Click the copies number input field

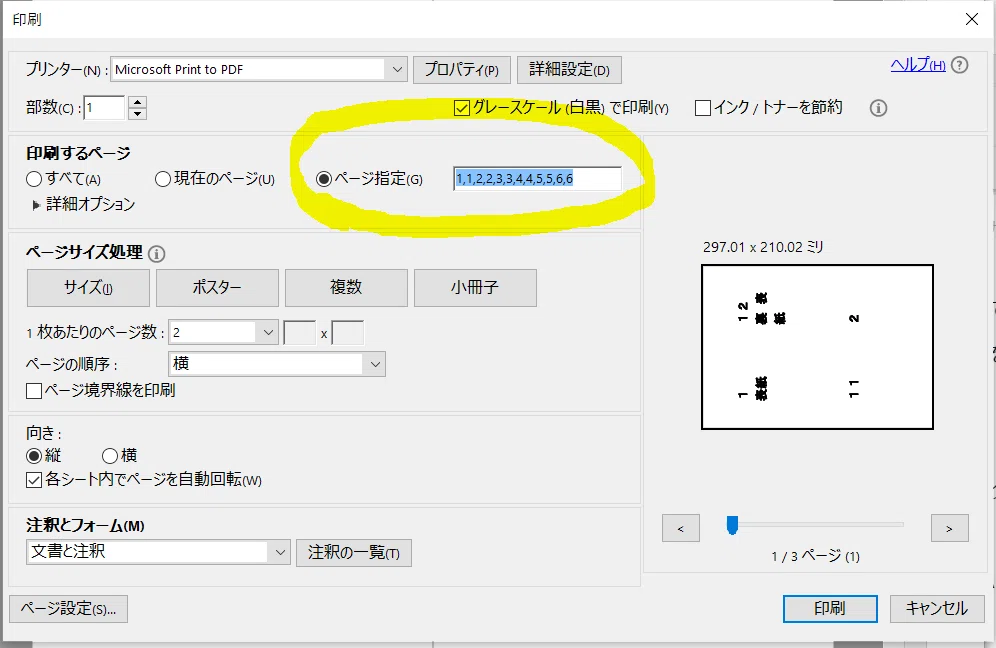[x=104, y=108]
